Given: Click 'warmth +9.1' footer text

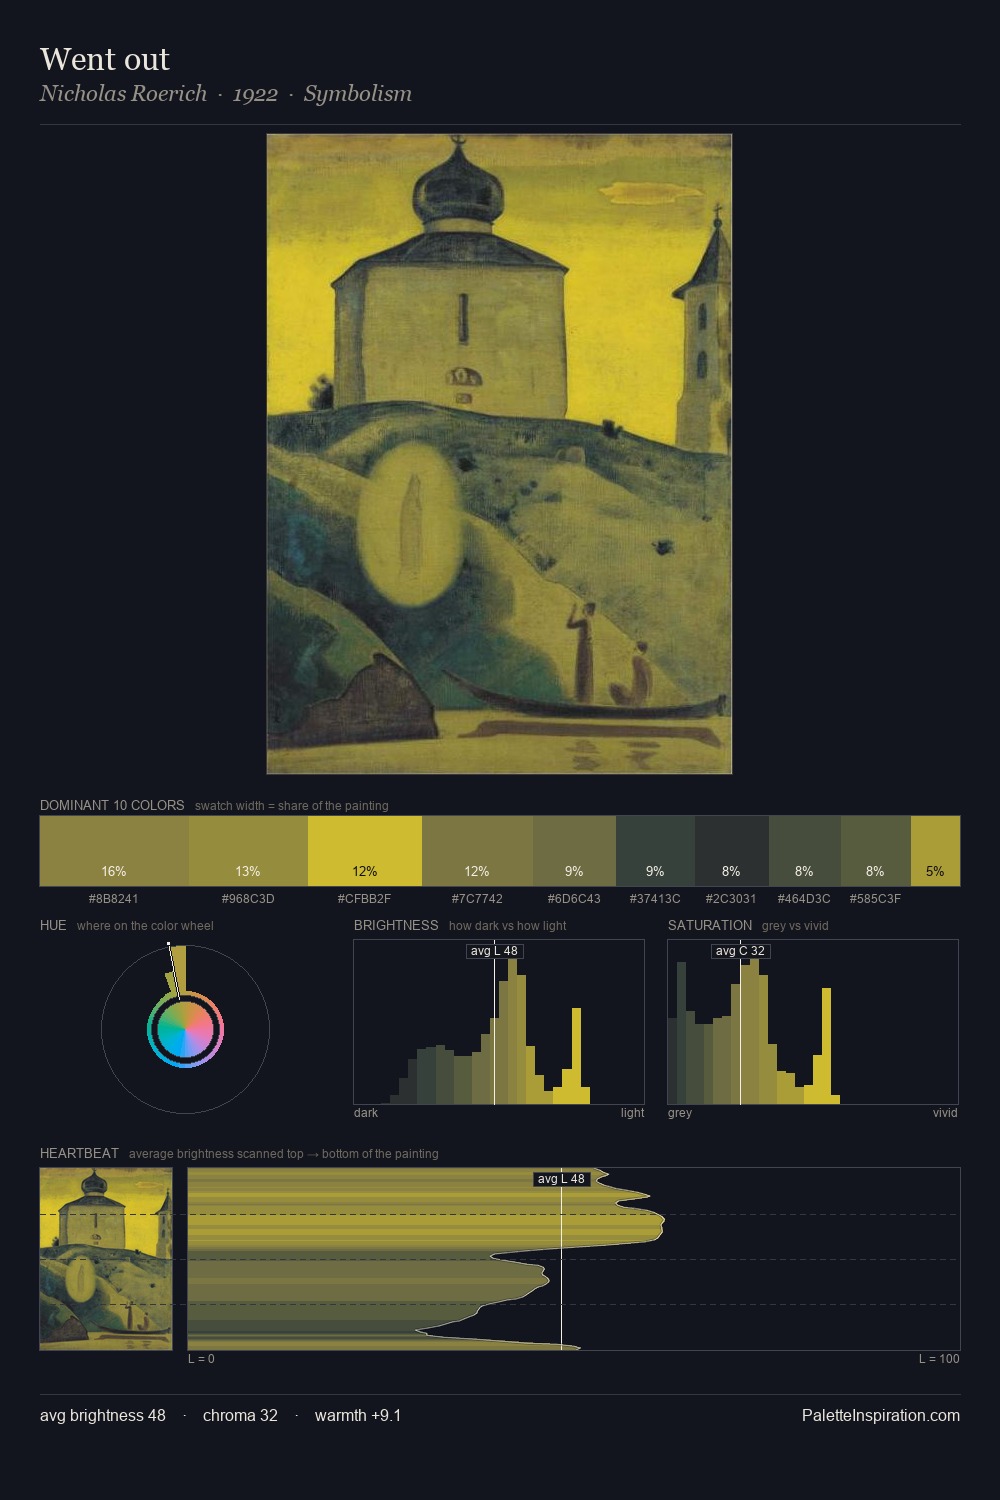Looking at the screenshot, I should pos(358,1415).
